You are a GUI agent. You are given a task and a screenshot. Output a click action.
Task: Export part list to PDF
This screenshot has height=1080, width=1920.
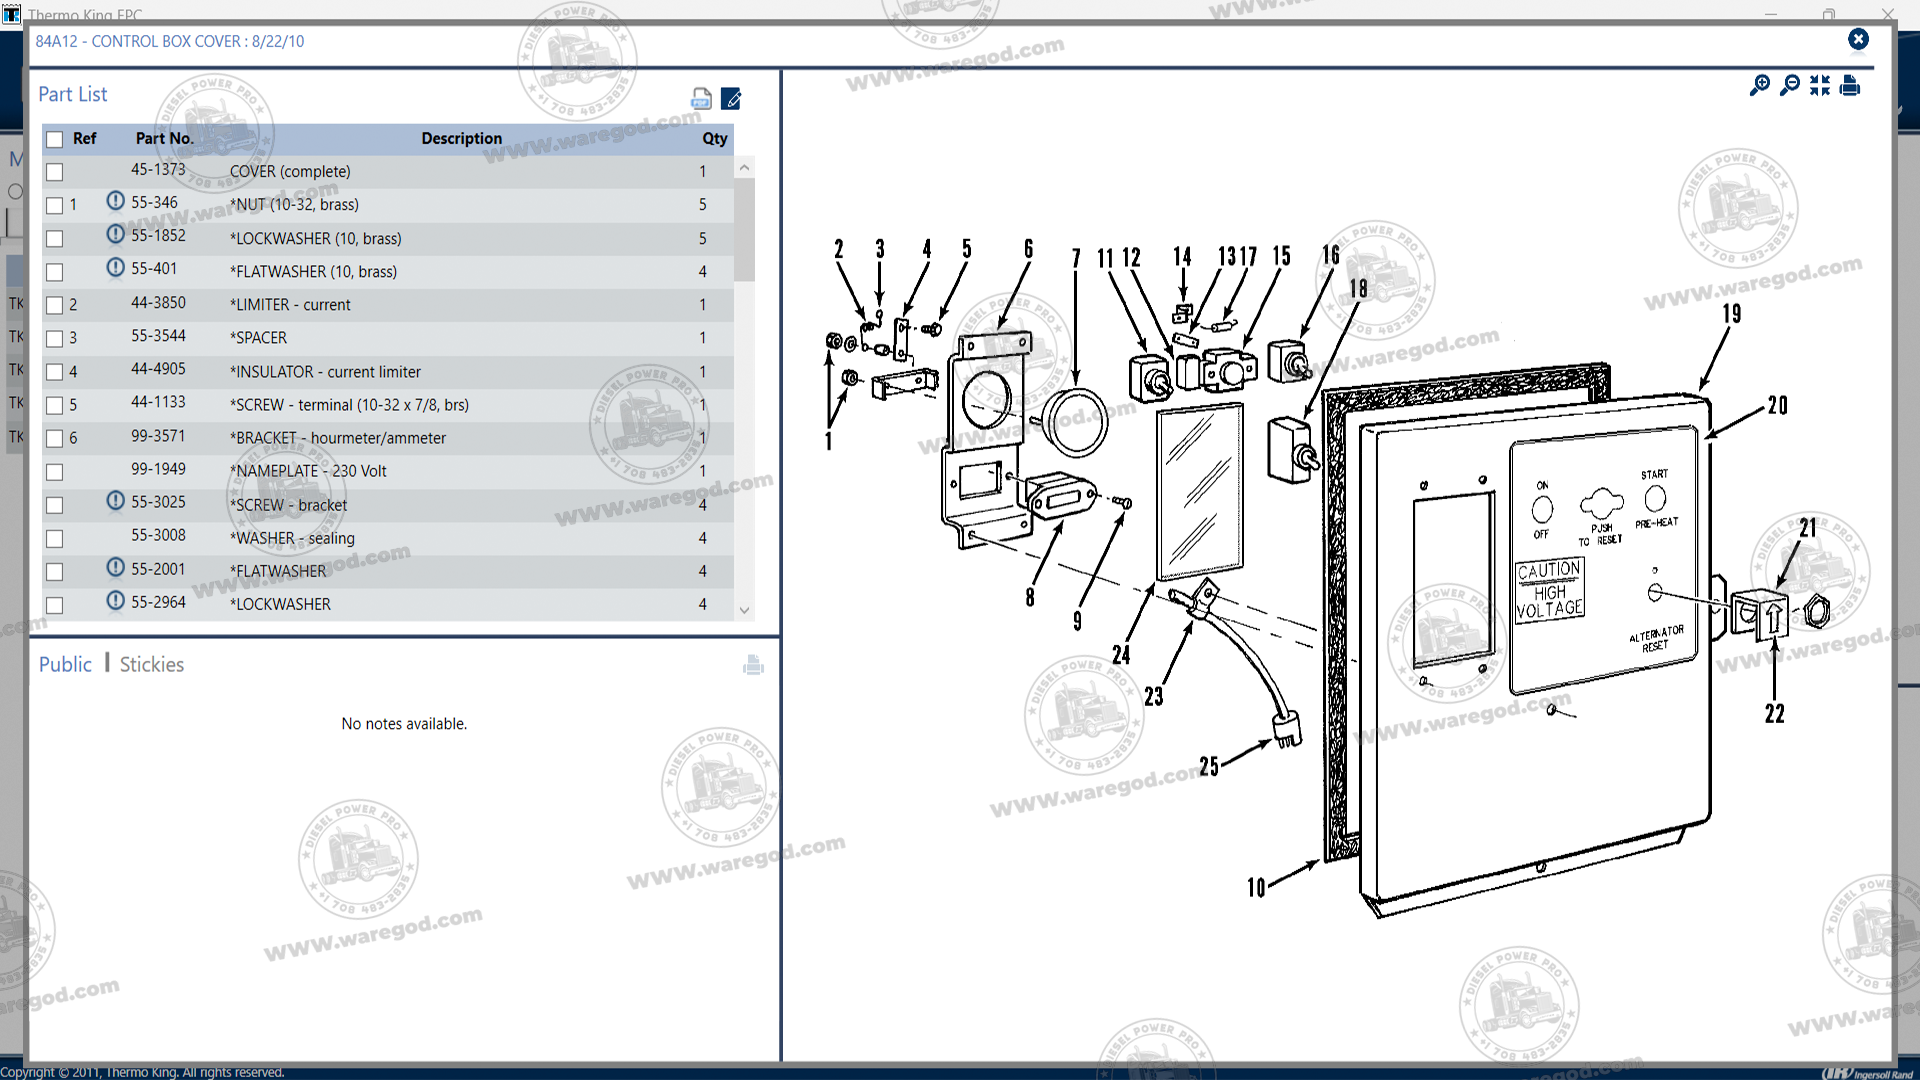[x=701, y=98]
